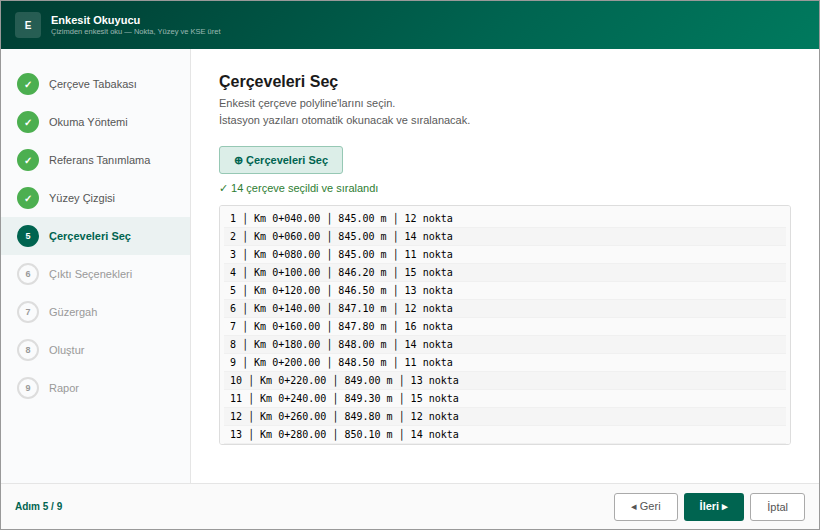Click the step 9 circle icon
The height and width of the screenshot is (530, 820).
click(x=28, y=388)
